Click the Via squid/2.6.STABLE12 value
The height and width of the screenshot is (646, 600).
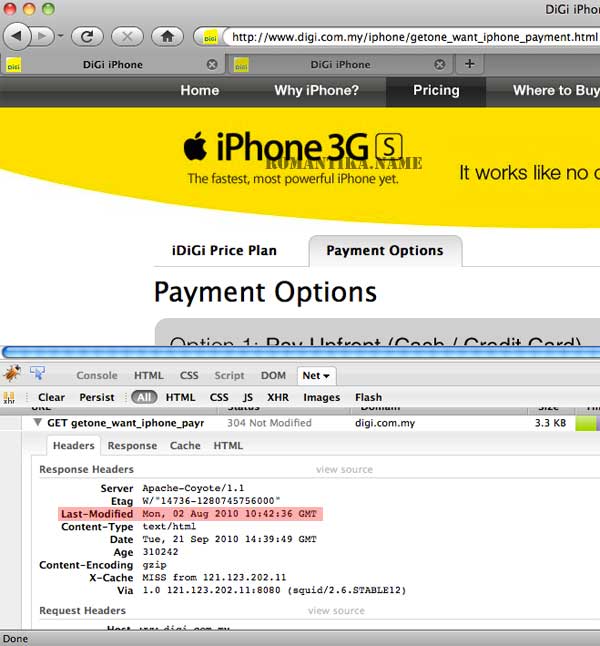[274, 590]
